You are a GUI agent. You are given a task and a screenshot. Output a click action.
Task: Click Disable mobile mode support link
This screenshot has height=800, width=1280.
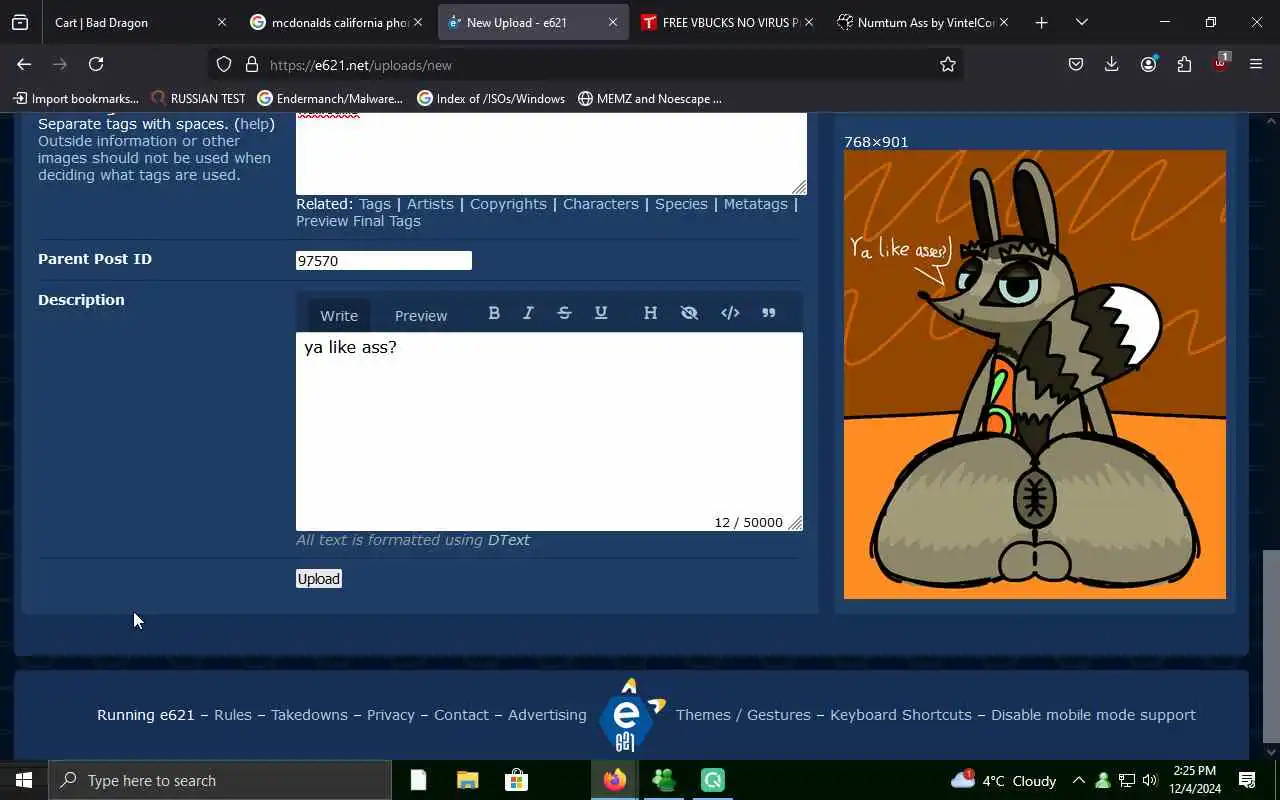(x=1093, y=715)
